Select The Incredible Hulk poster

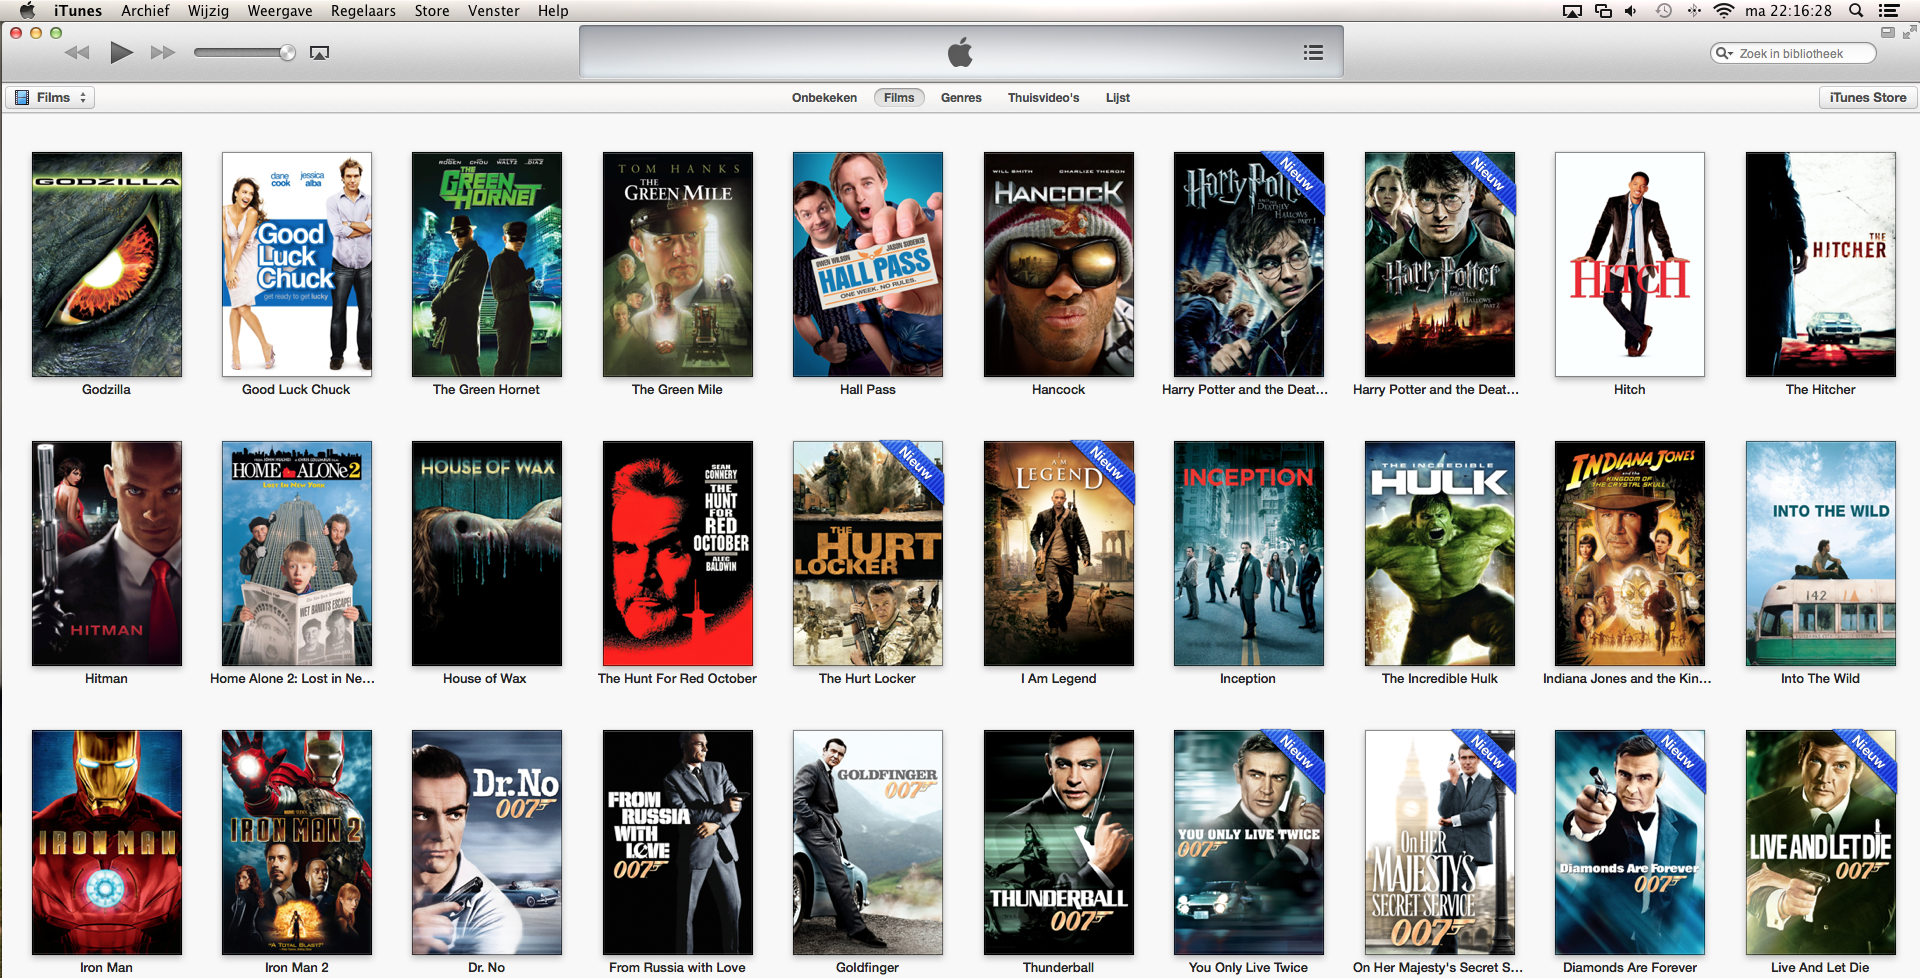[x=1440, y=553]
